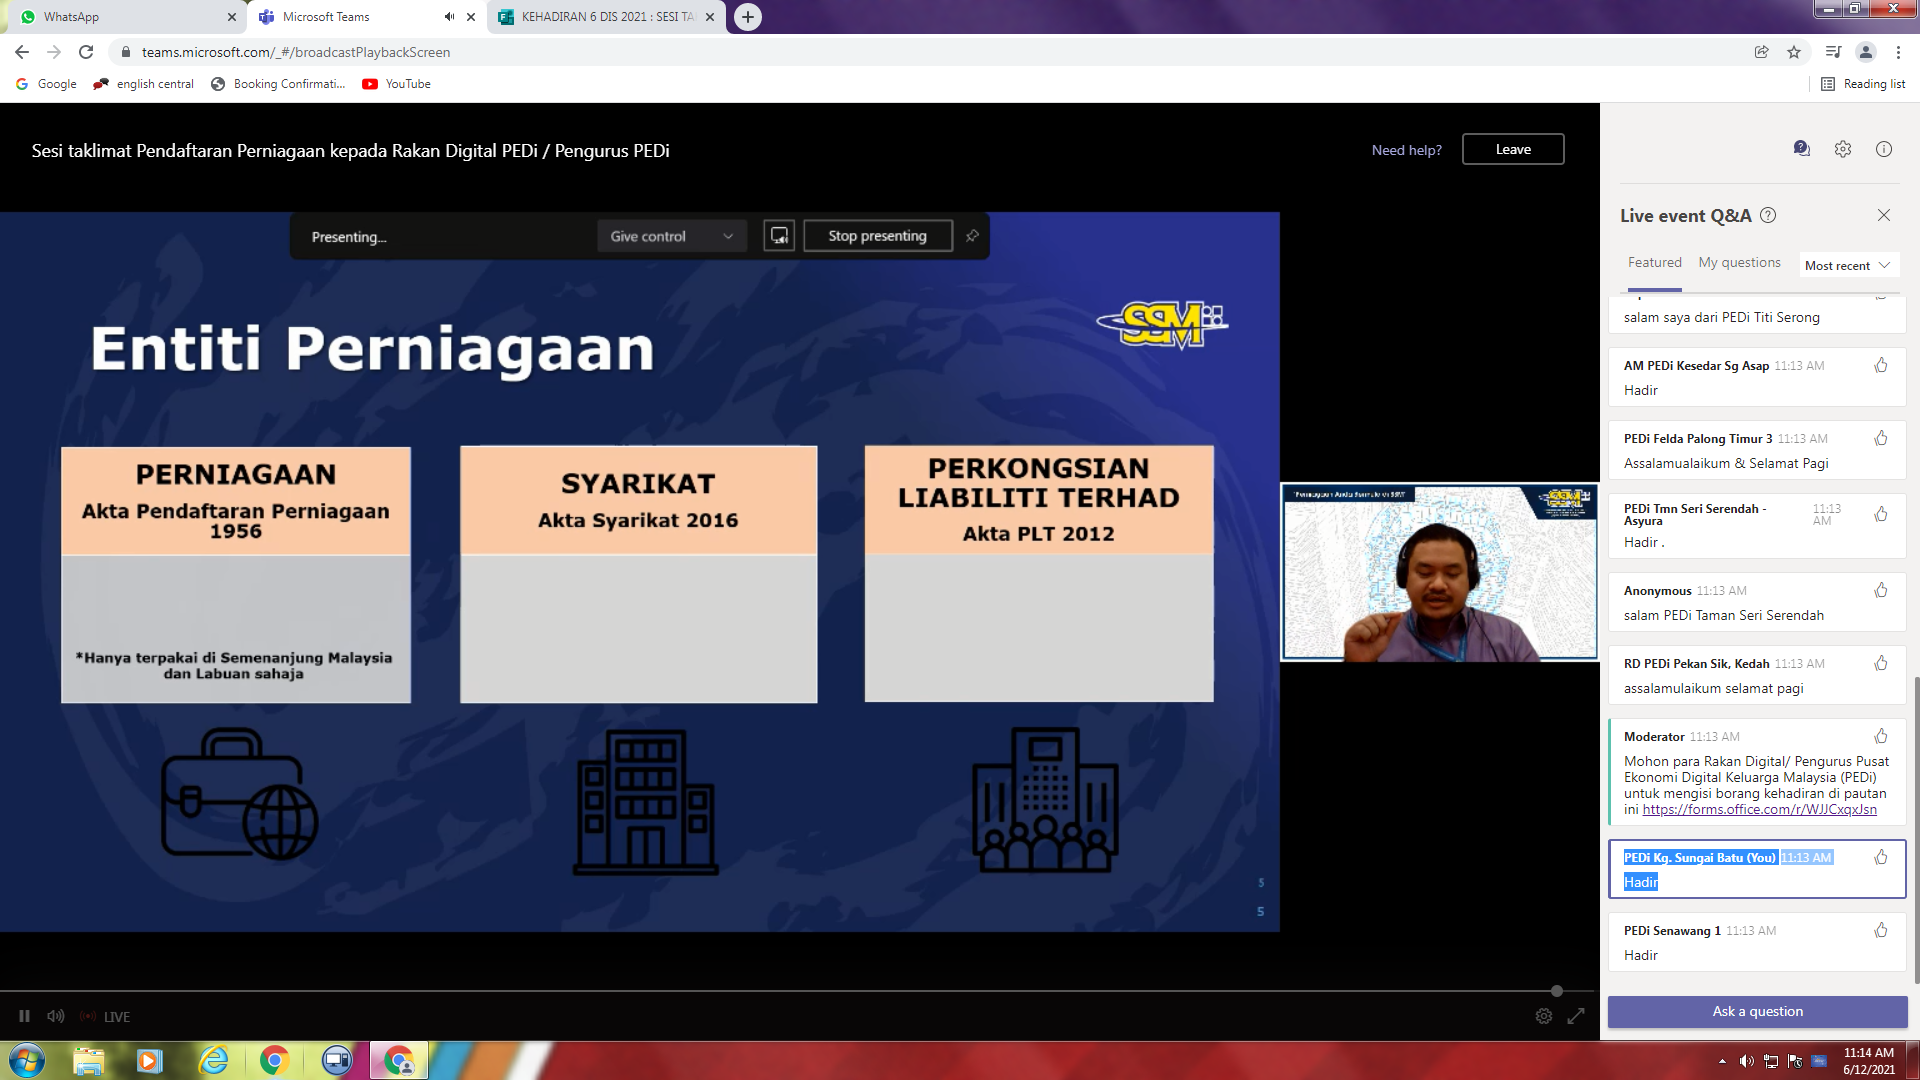Image resolution: width=1920 pixels, height=1080 pixels.
Task: Pause the live event playback
Action: coord(24,1016)
